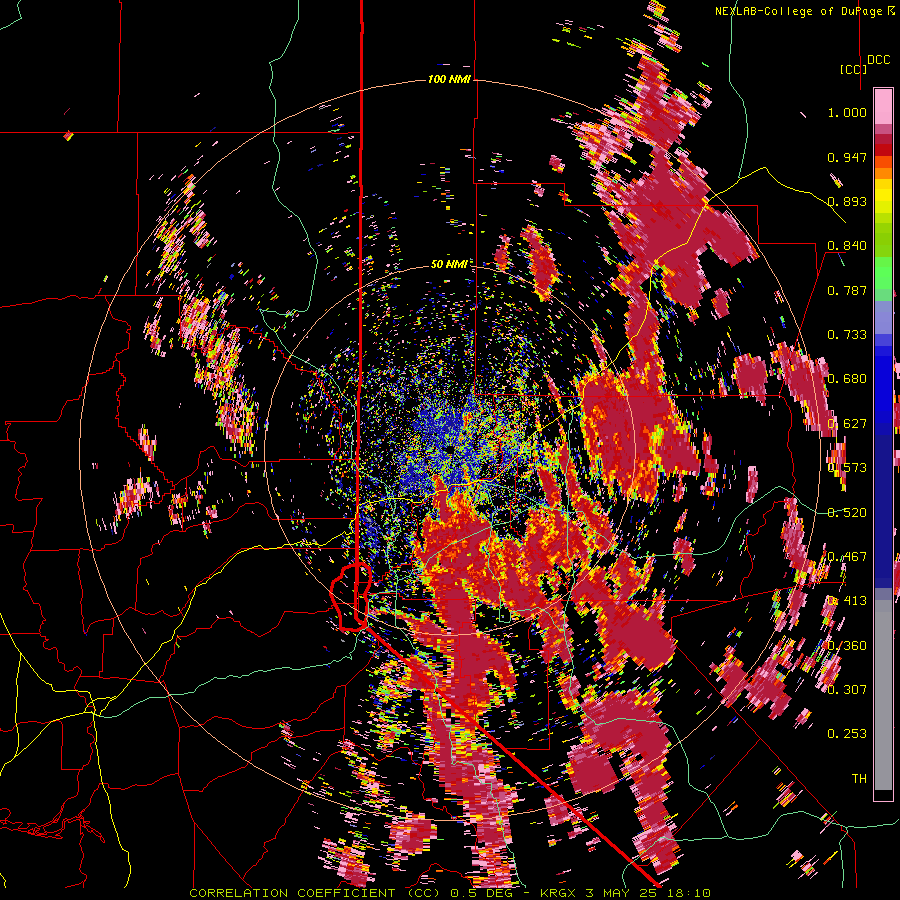Click the 100 NMI range ring label
The width and height of the screenshot is (900, 900).
click(x=449, y=79)
